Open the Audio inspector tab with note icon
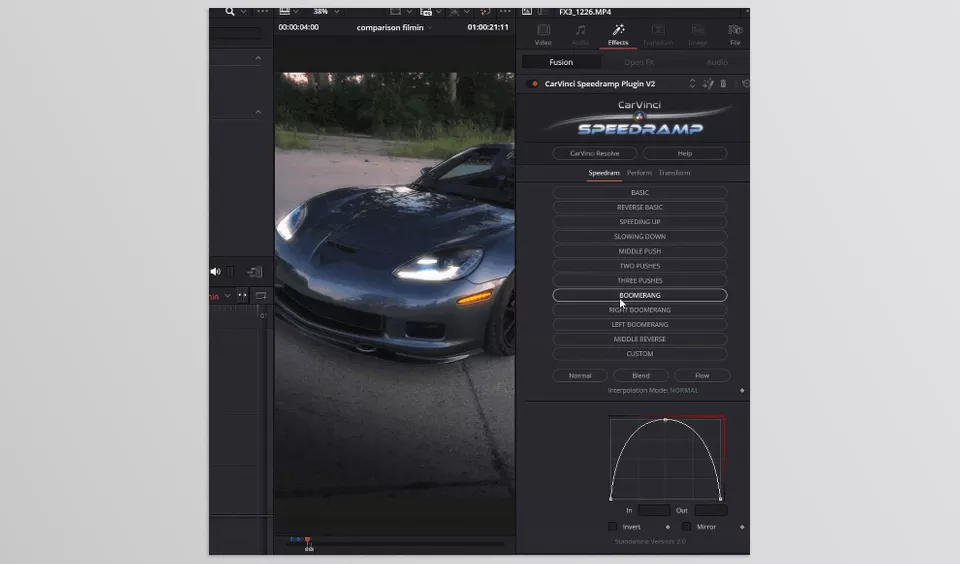 coord(580,35)
